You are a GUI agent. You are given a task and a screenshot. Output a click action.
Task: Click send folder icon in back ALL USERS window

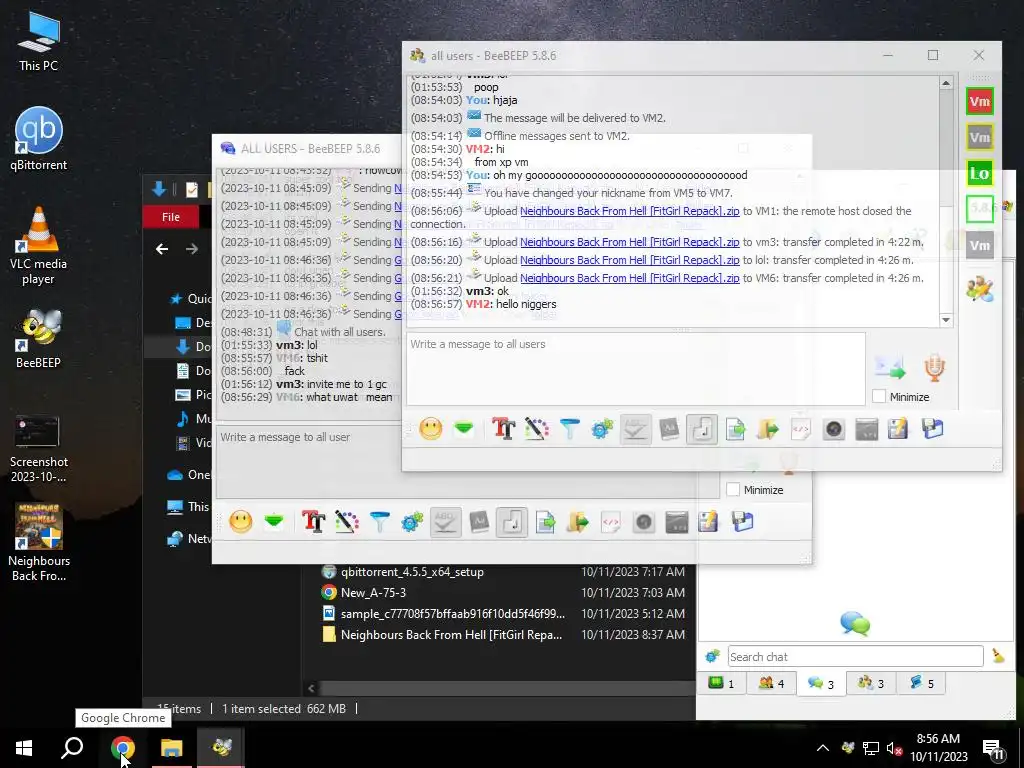pyautogui.click(x=578, y=522)
